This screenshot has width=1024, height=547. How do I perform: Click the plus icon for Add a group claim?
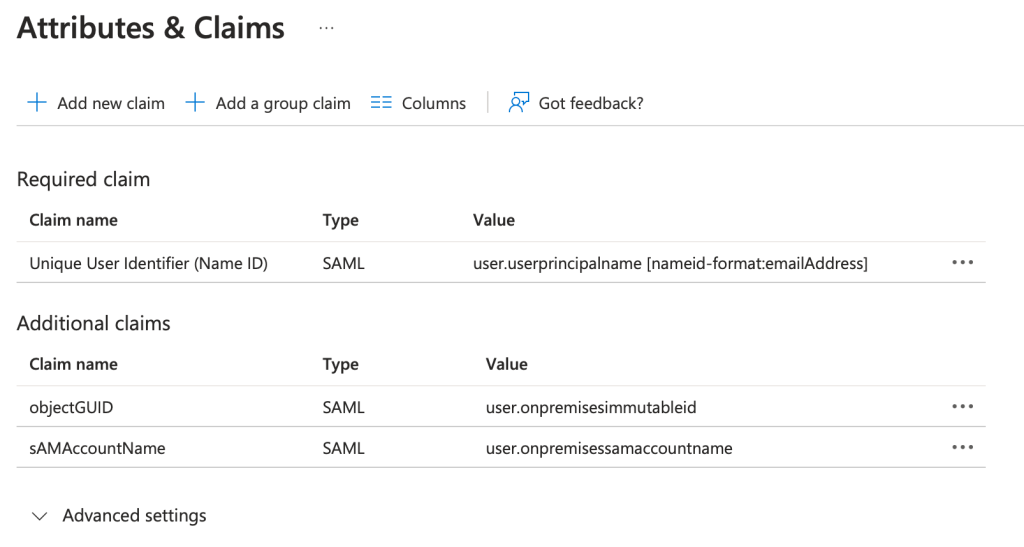[x=195, y=103]
